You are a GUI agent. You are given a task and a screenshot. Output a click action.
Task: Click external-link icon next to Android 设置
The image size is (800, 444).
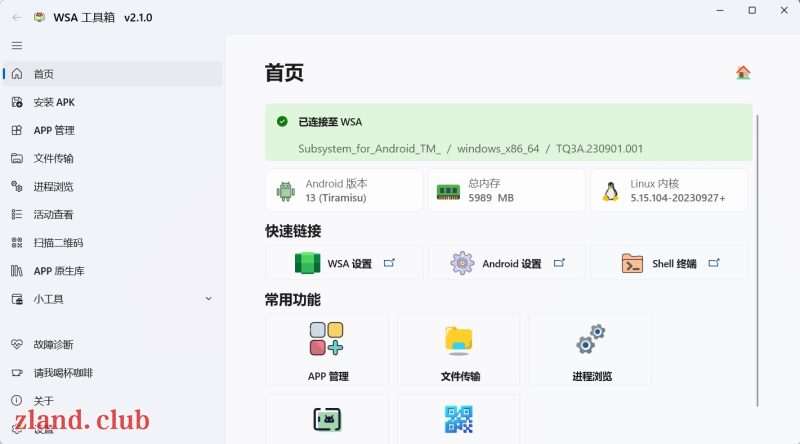pyautogui.click(x=559, y=263)
